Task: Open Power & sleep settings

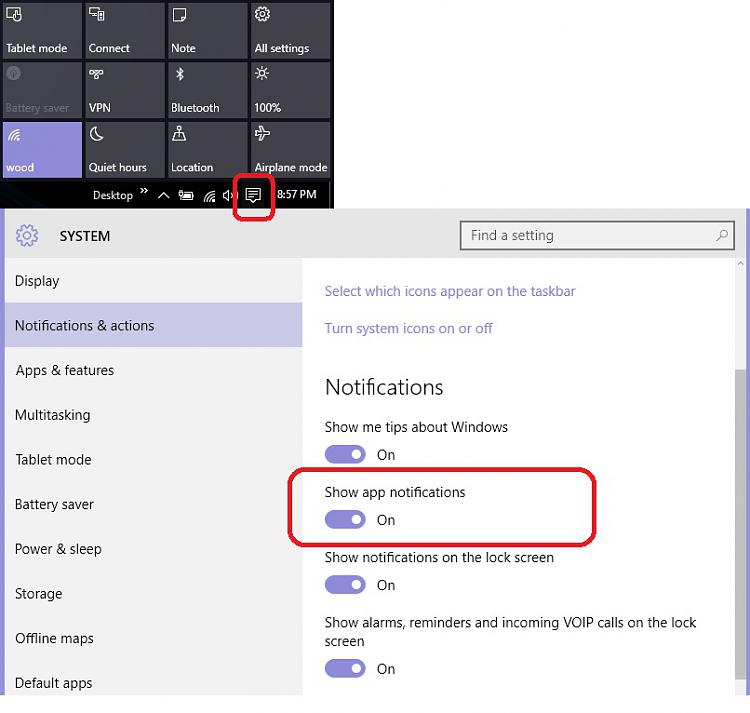Action: click(x=154, y=548)
